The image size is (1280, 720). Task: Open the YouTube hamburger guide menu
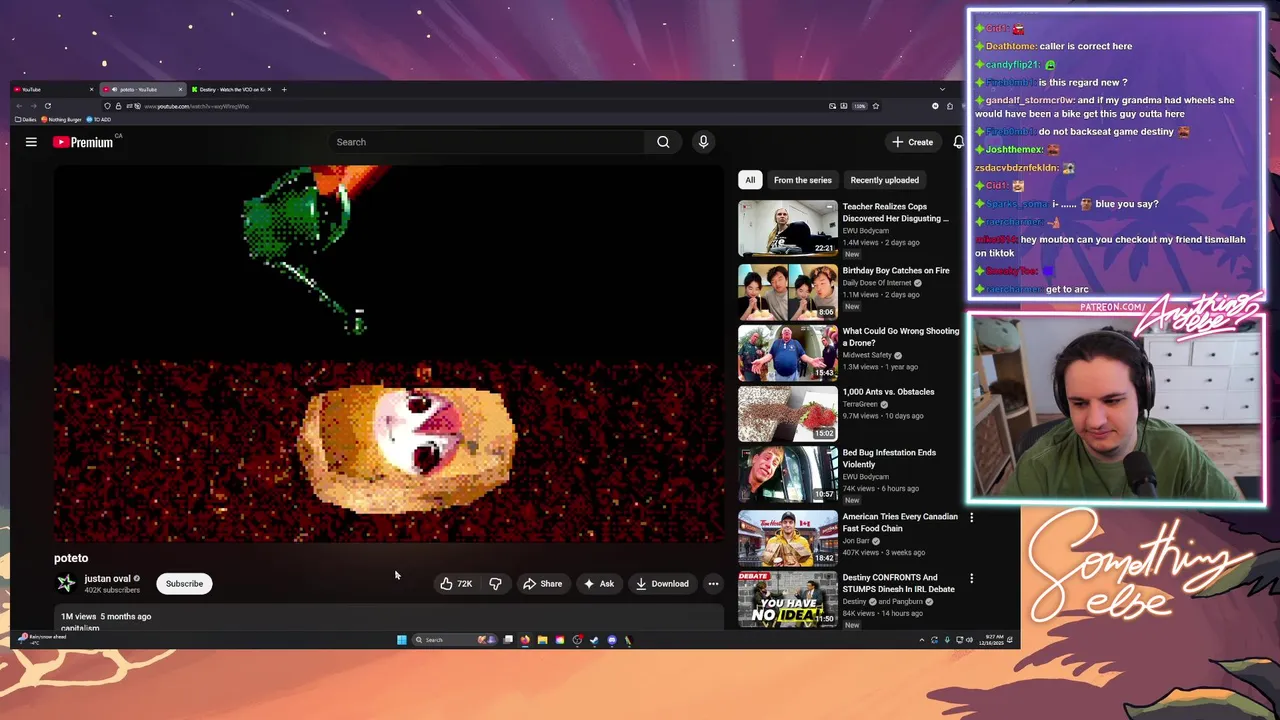coord(31,142)
